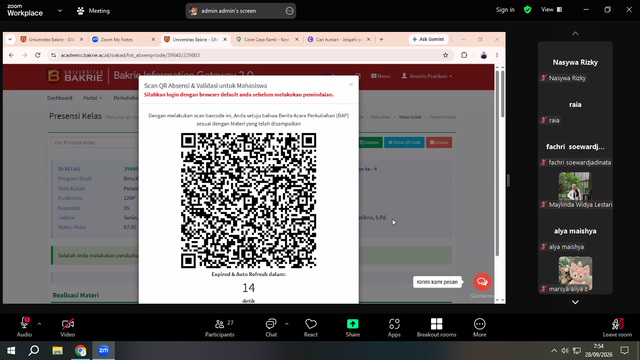Select Nasywa Rizky participant tile
The height and width of the screenshot is (360, 640).
[x=575, y=62]
